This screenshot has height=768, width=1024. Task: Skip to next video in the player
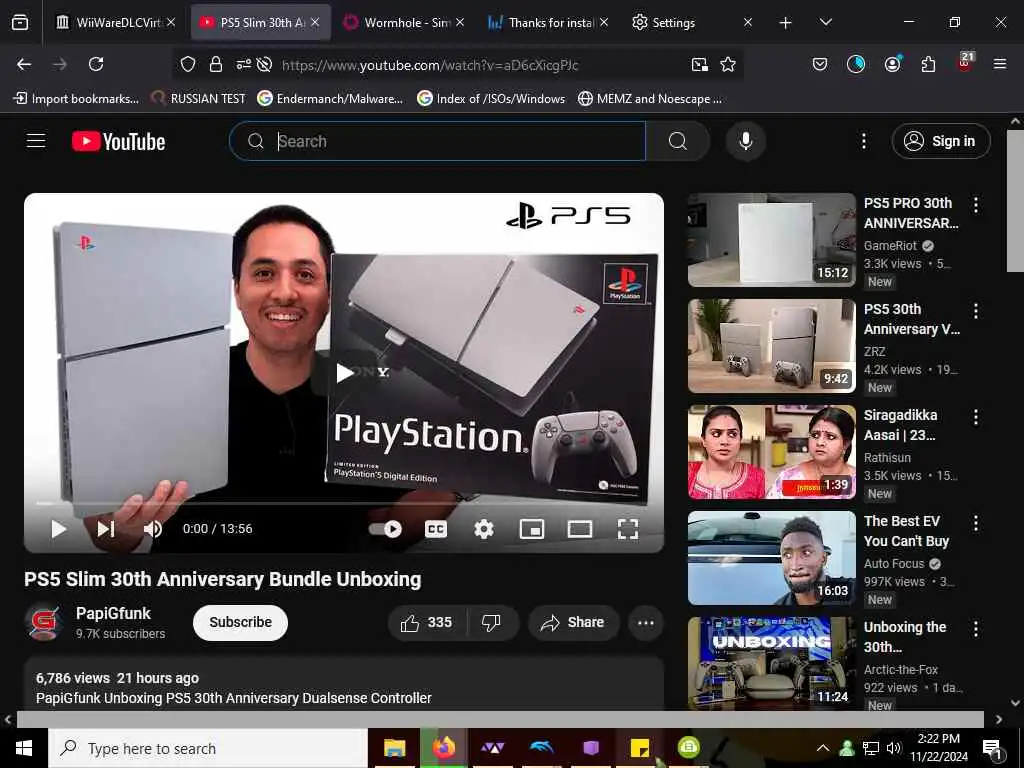pos(106,529)
